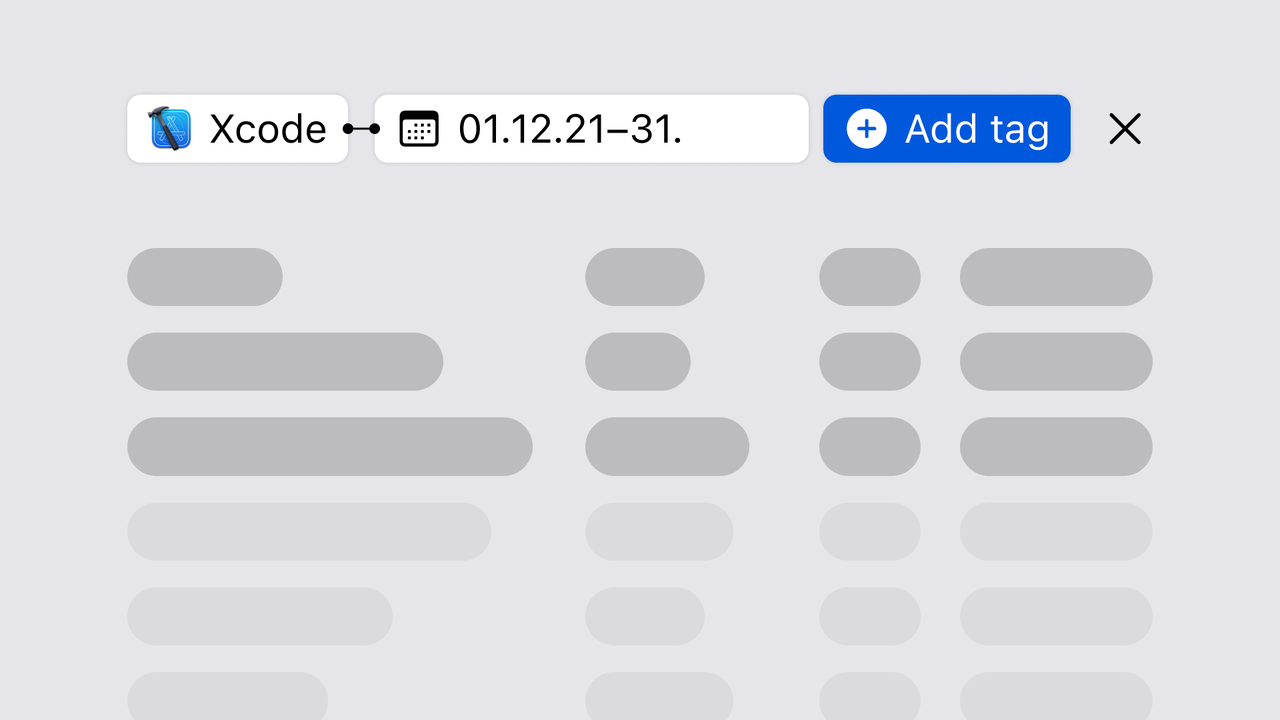This screenshot has width=1280, height=720.
Task: Select the longest dark placeholder bar in third row
Action: pyautogui.click(x=330, y=446)
